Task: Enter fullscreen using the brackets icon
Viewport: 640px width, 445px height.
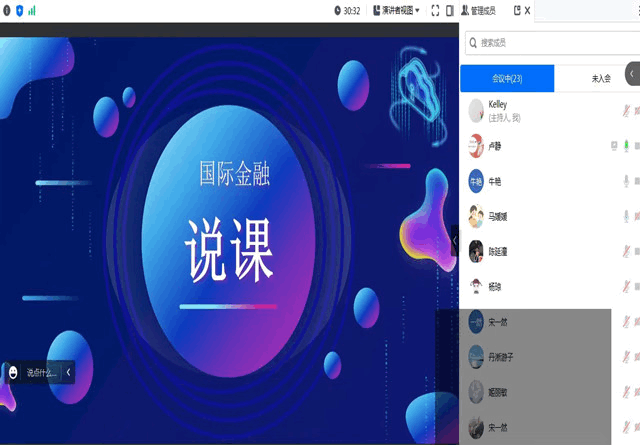Action: (x=435, y=11)
